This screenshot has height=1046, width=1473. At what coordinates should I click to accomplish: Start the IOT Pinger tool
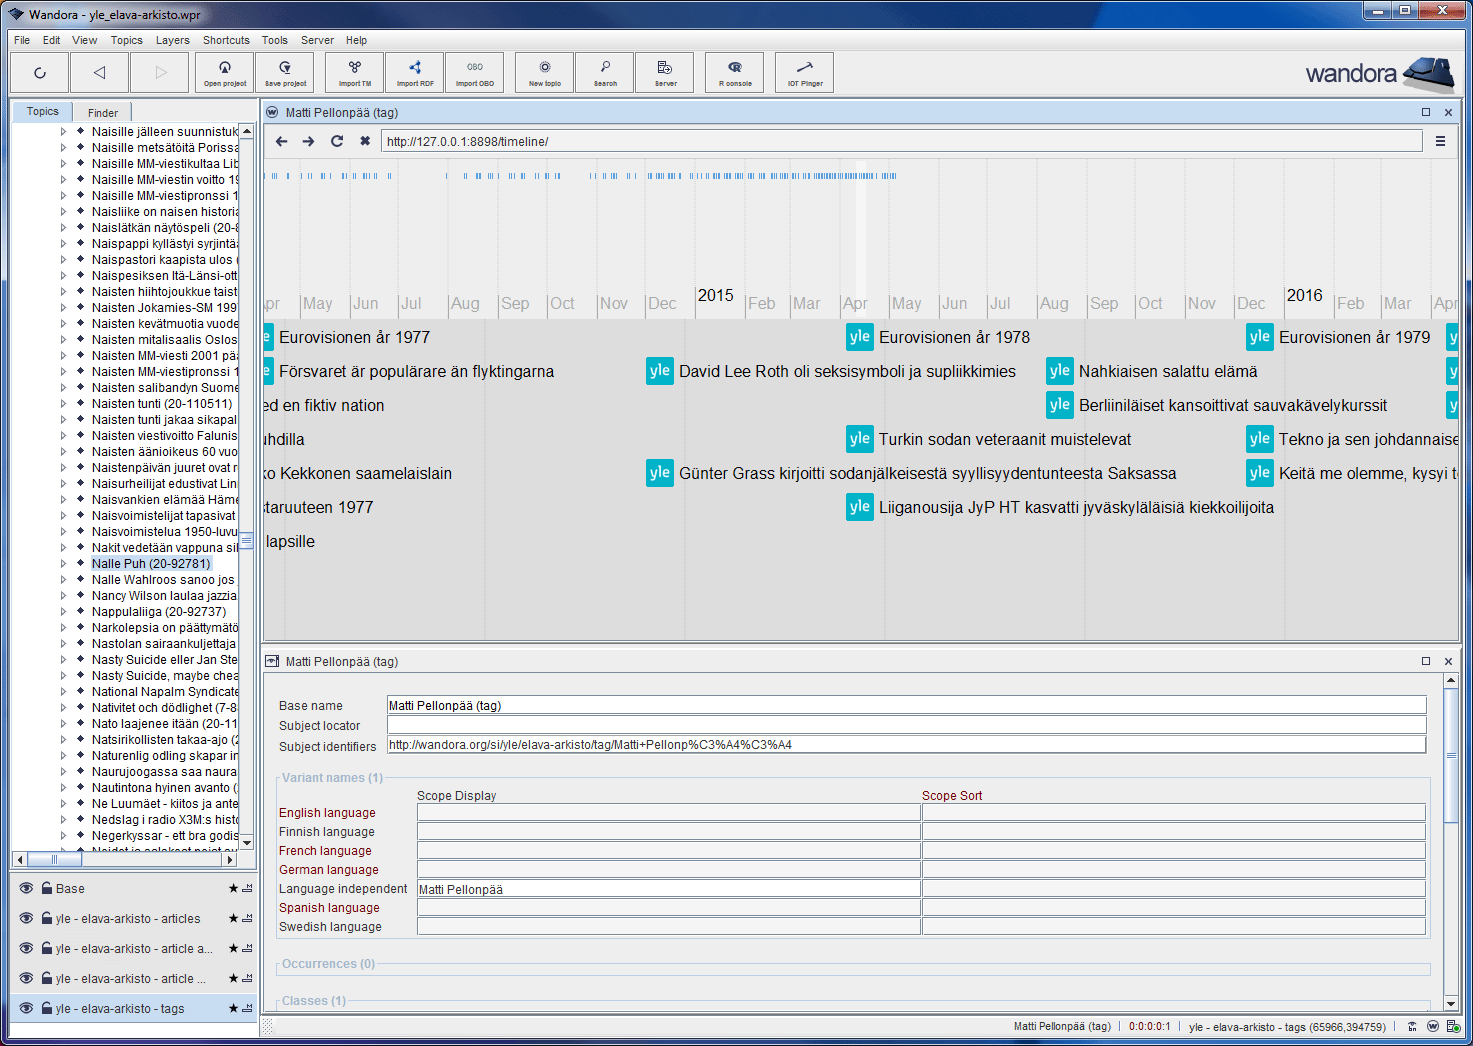(805, 72)
